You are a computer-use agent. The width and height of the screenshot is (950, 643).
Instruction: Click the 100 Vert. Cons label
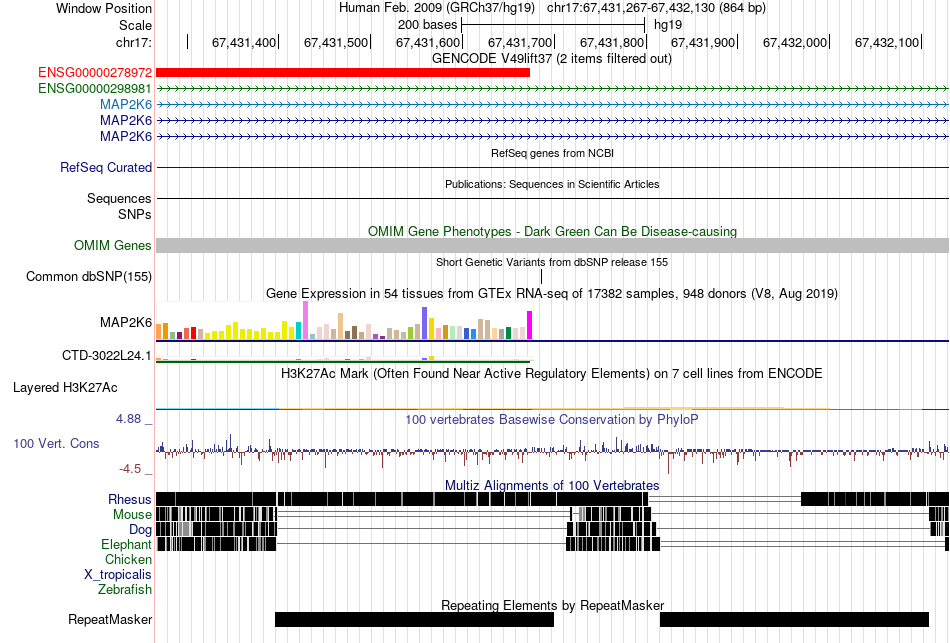point(56,444)
